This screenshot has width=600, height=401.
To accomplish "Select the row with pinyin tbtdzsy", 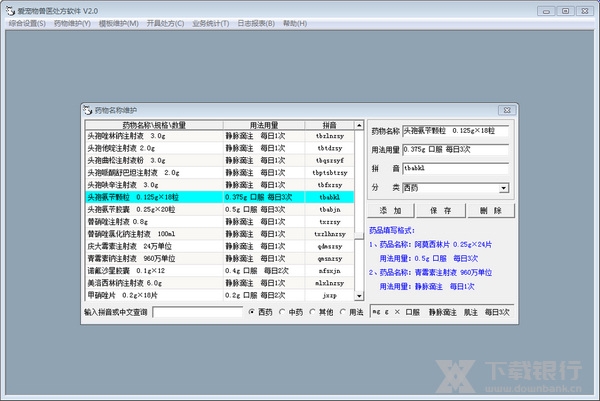I will click(x=220, y=148).
